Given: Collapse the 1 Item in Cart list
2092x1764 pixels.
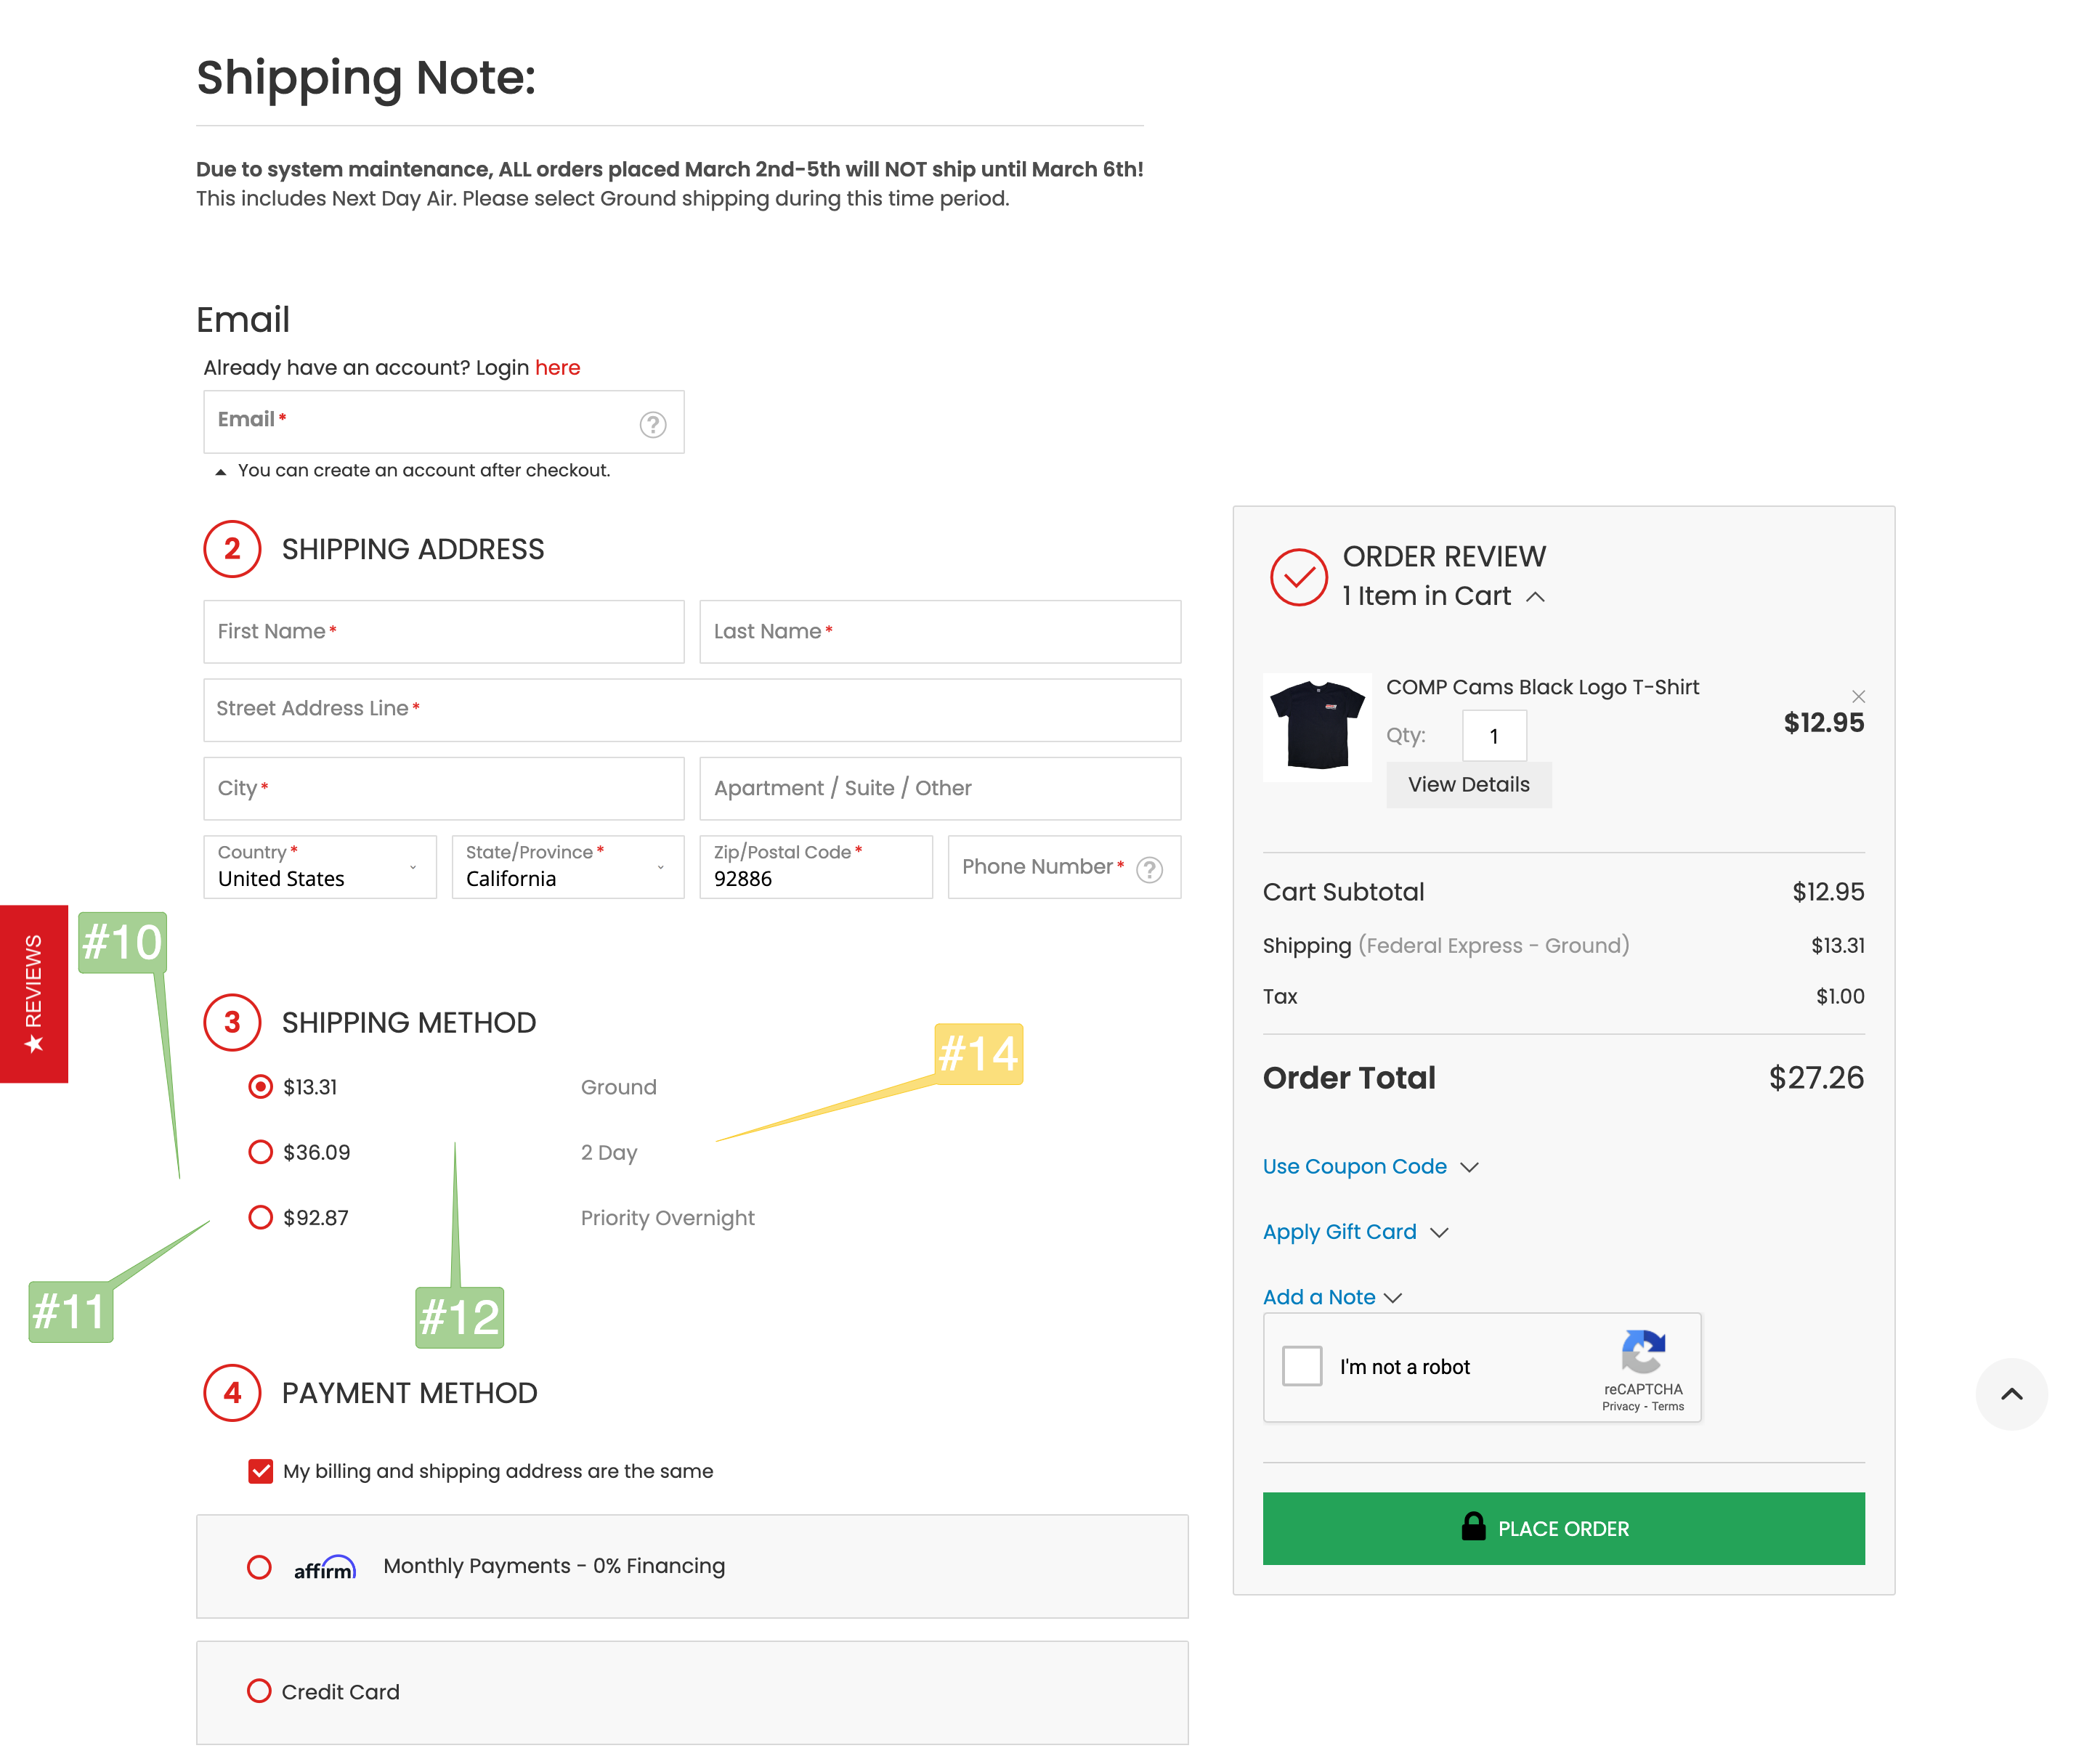Looking at the screenshot, I should coord(1535,597).
